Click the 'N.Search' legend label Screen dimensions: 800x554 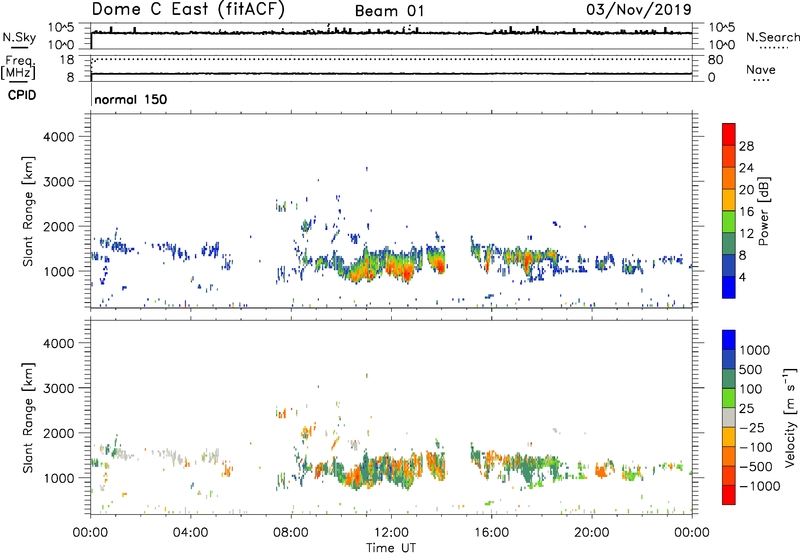coord(773,37)
